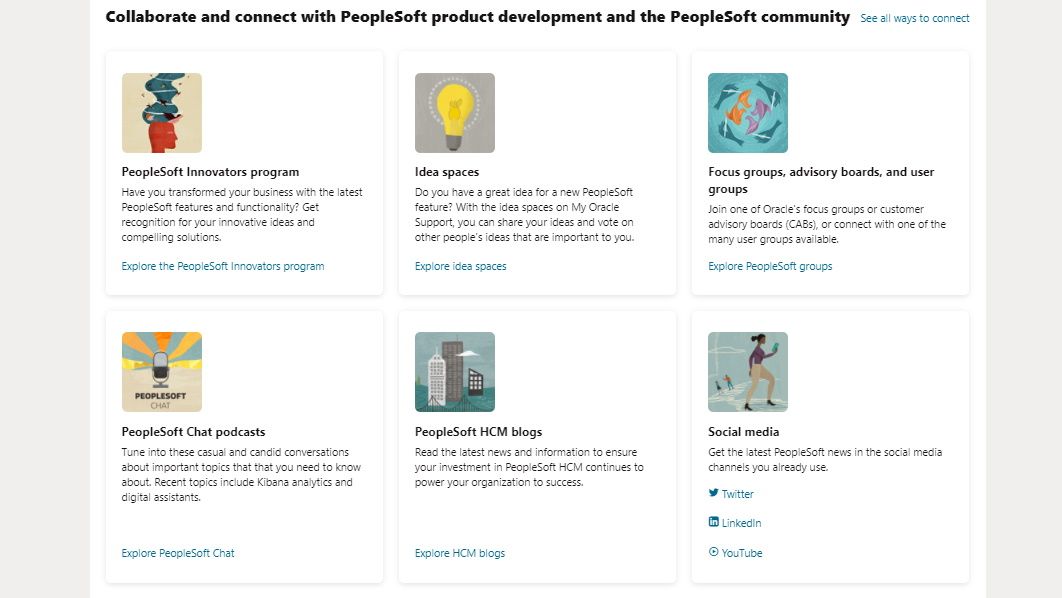Open the Explore HCM blogs link
The image size is (1062, 598).
[460, 553]
